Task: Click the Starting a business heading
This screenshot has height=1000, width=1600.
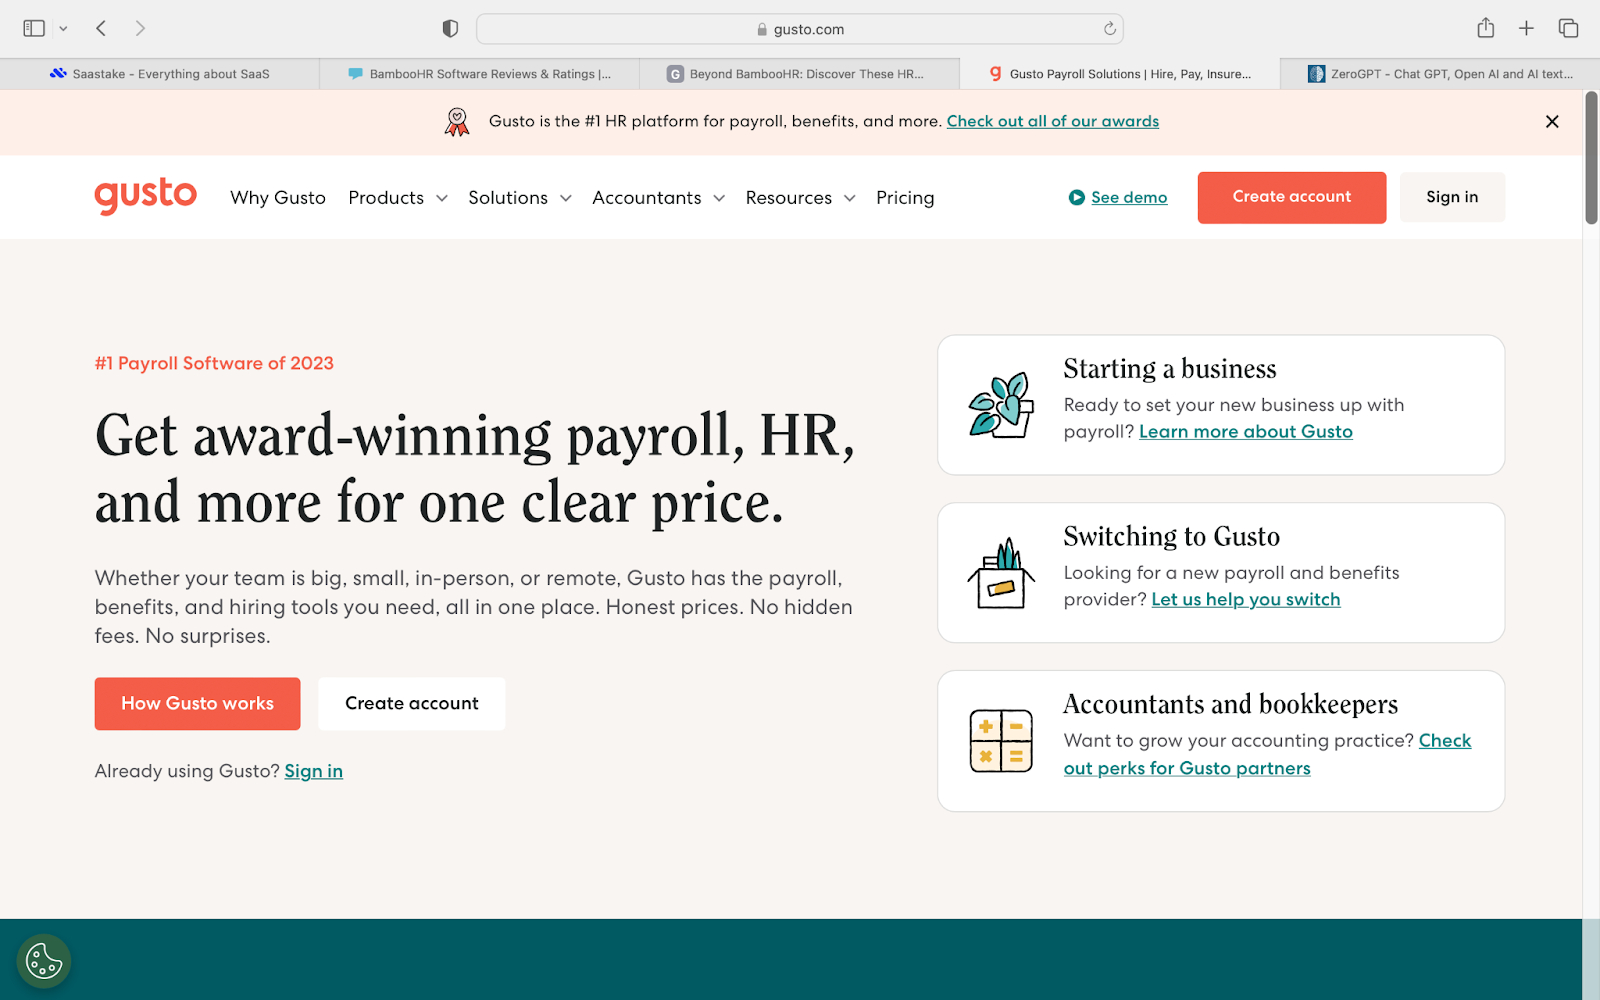Action: click(1170, 369)
